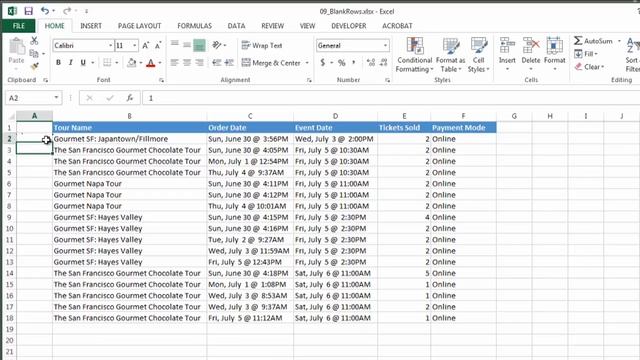Click the Clear button

589,67
